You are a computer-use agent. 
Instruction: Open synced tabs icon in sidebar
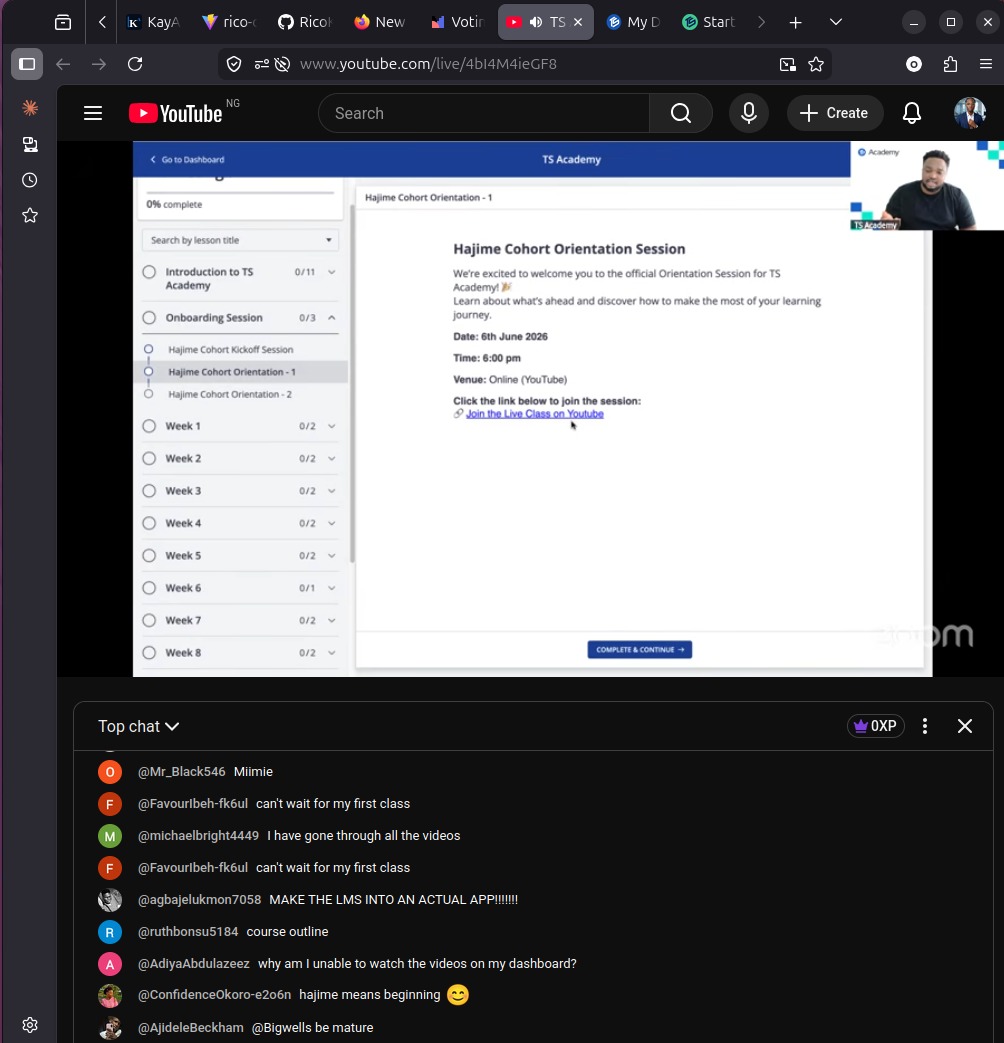tap(29, 144)
